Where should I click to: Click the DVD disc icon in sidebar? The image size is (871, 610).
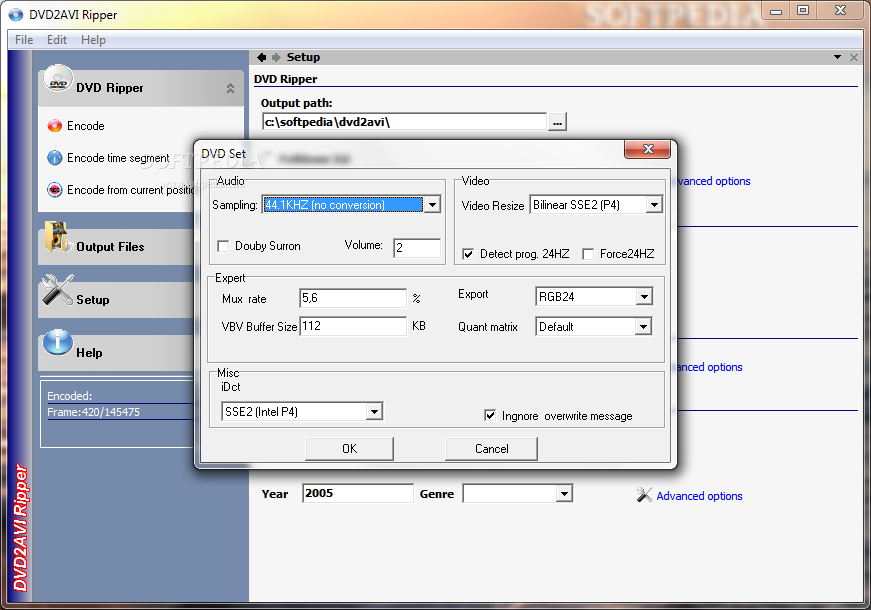coord(58,79)
